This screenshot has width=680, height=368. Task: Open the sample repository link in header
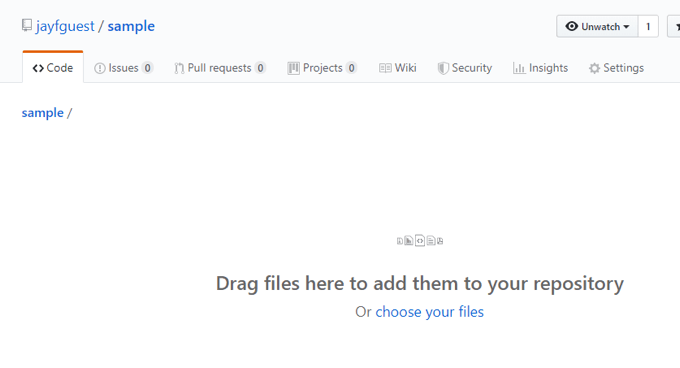(131, 26)
